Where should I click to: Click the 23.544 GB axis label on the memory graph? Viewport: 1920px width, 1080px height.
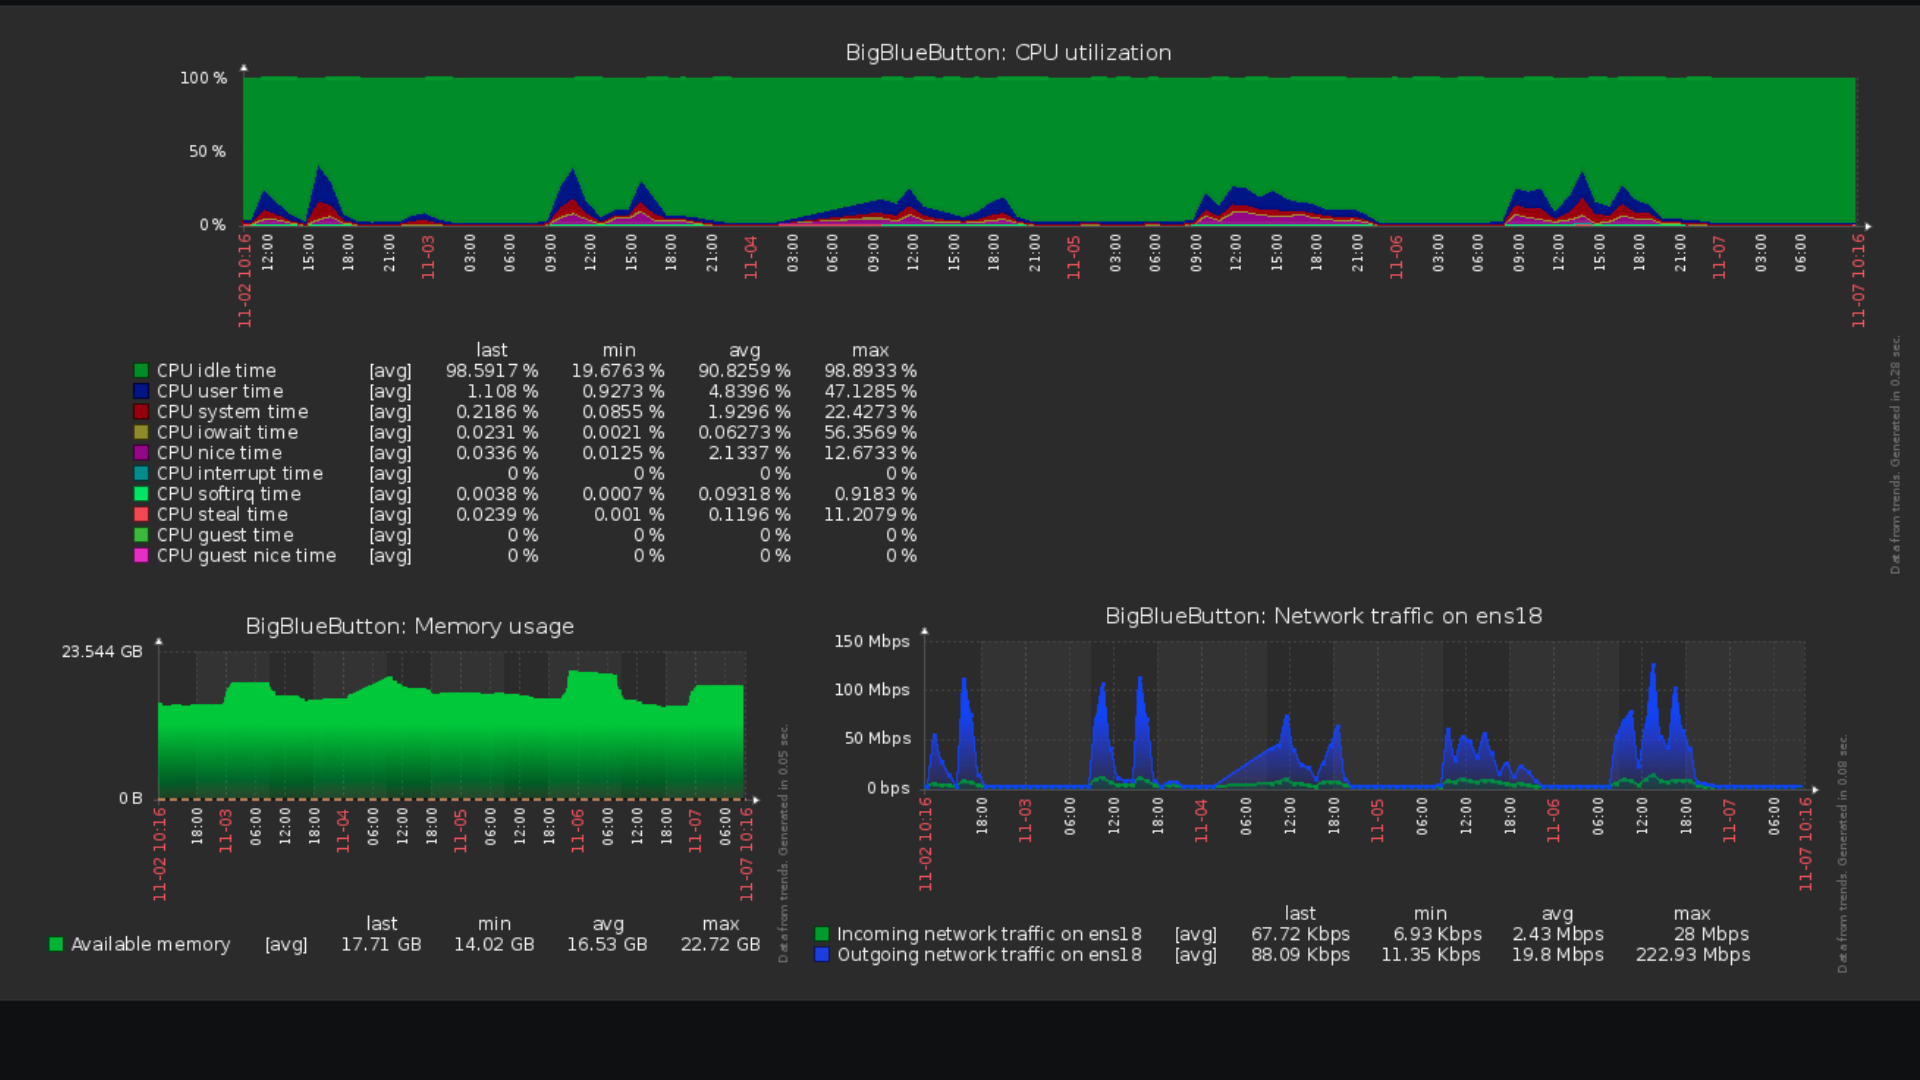102,652
